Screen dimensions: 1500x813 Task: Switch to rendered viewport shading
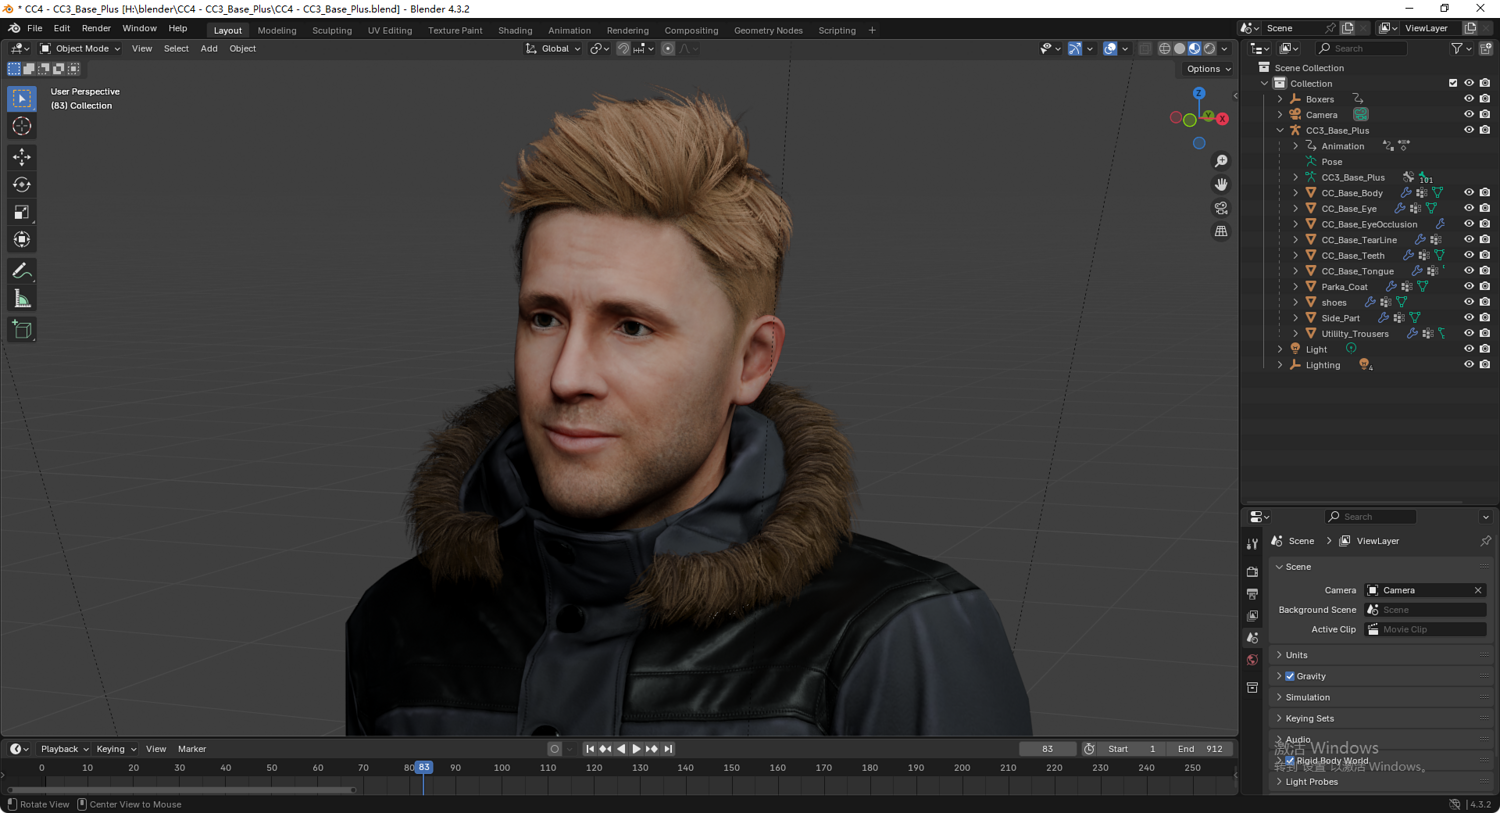(1209, 48)
